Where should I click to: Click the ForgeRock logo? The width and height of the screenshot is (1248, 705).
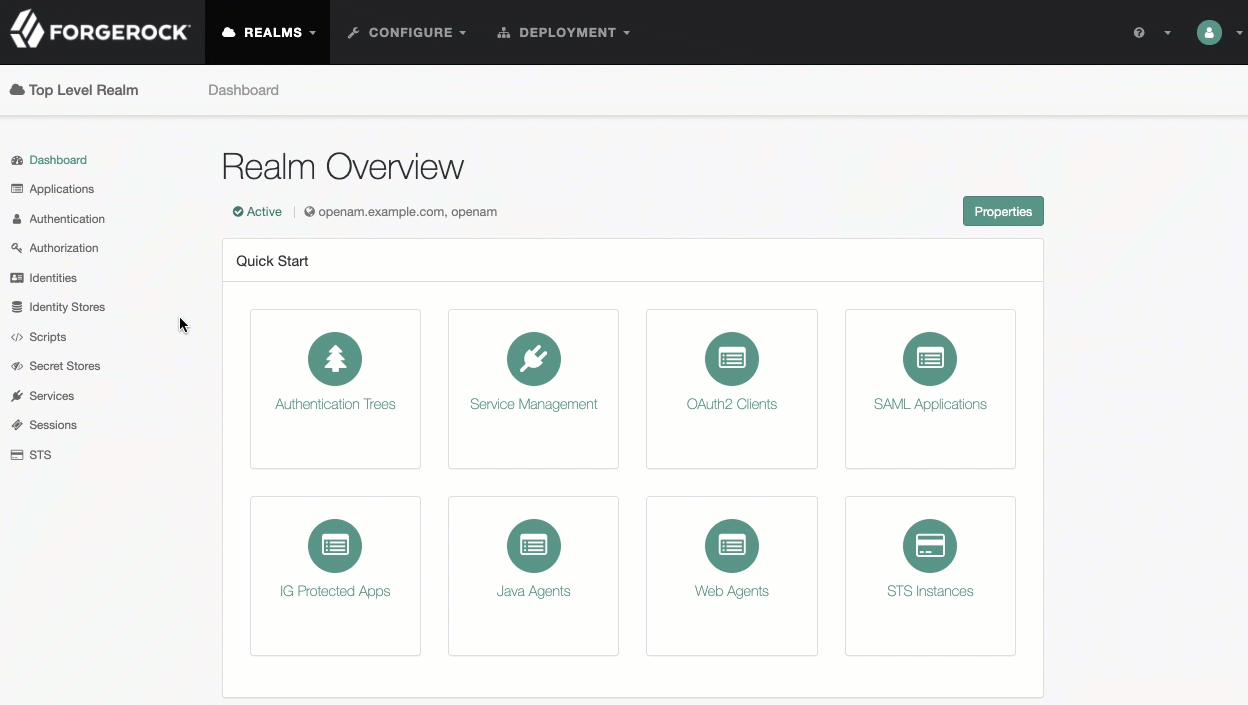[x=100, y=31]
